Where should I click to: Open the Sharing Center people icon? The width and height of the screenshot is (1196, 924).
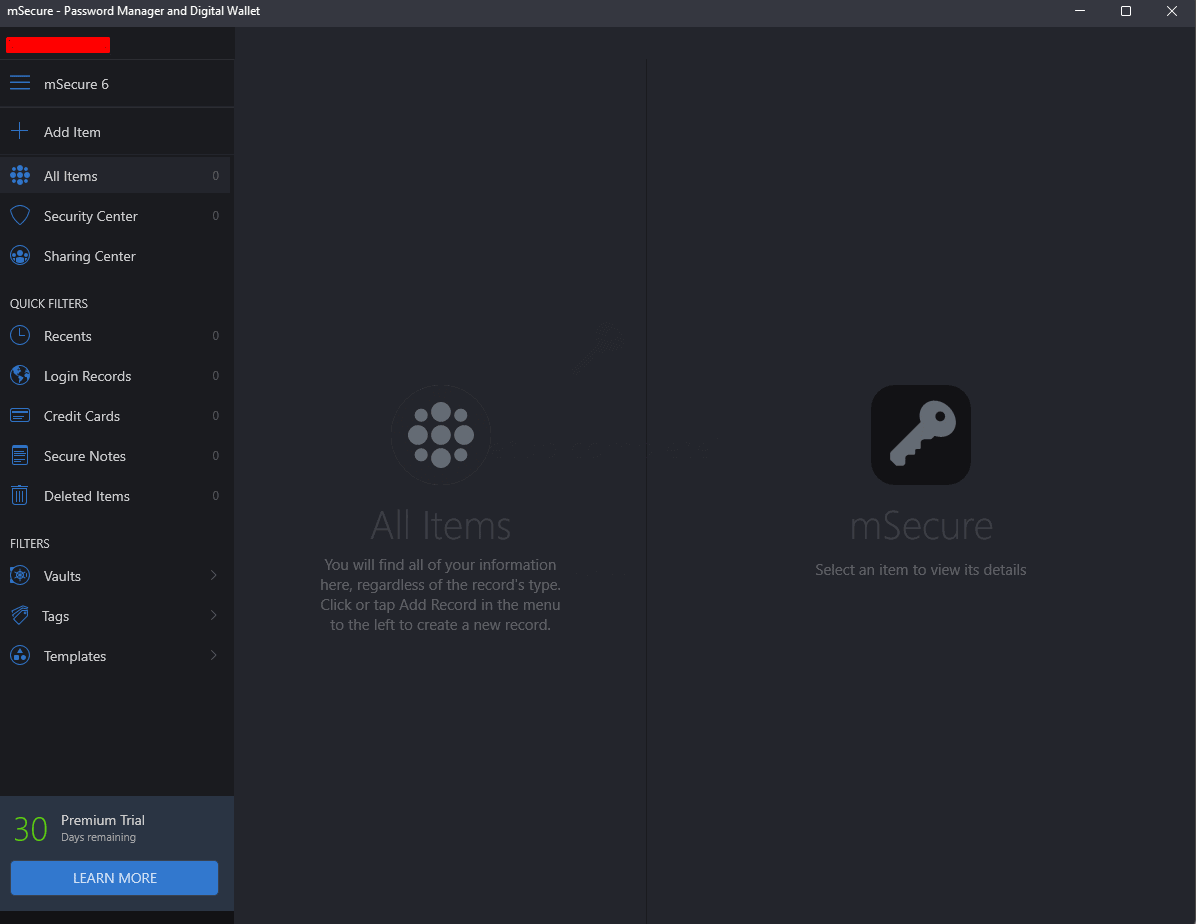point(20,256)
